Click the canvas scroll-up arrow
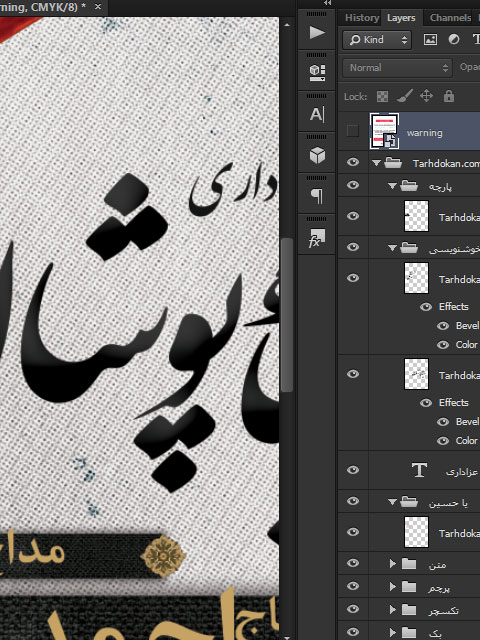 [287, 25]
